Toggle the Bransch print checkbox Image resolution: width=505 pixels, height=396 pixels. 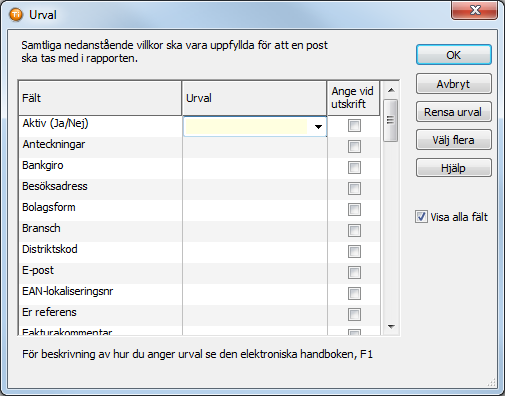(x=354, y=231)
